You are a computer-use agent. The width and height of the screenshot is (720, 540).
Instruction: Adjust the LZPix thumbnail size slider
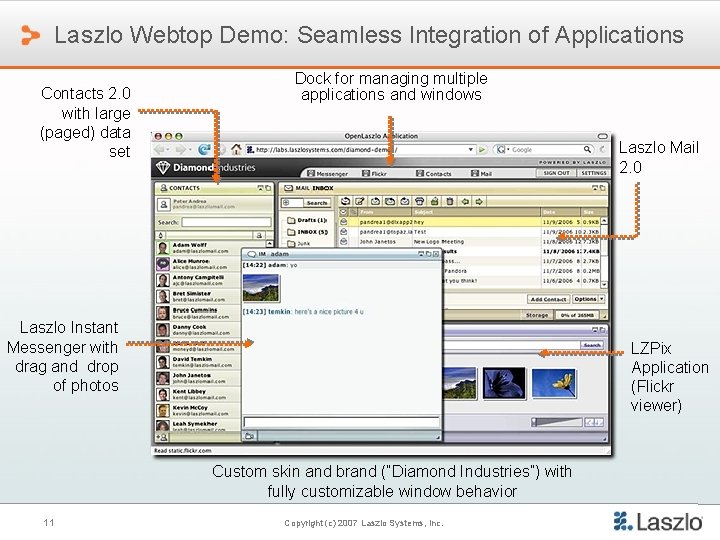click(557, 422)
